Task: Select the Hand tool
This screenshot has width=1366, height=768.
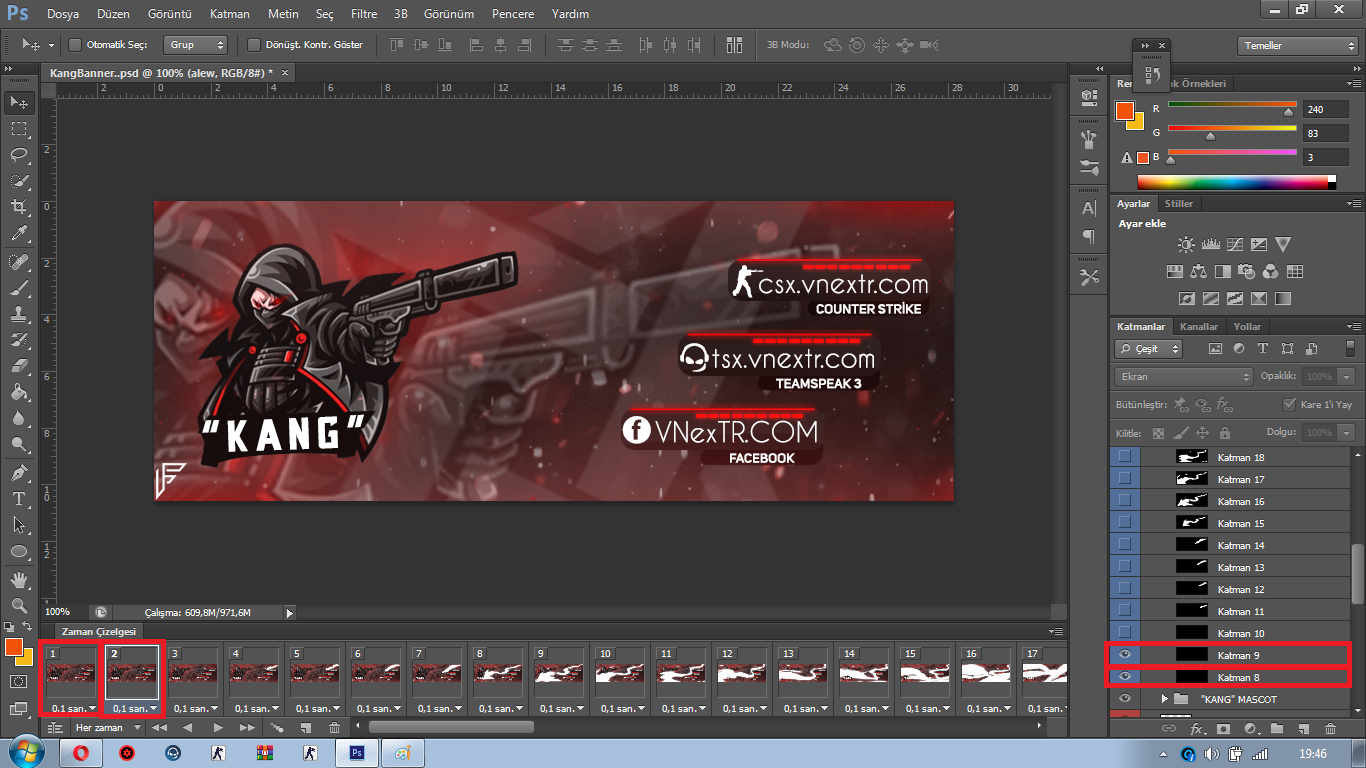Action: 18,580
